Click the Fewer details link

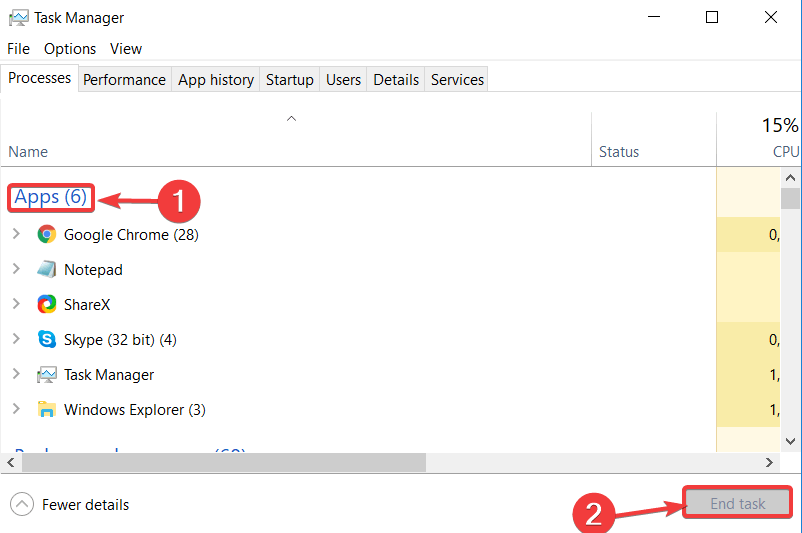[x=85, y=505]
